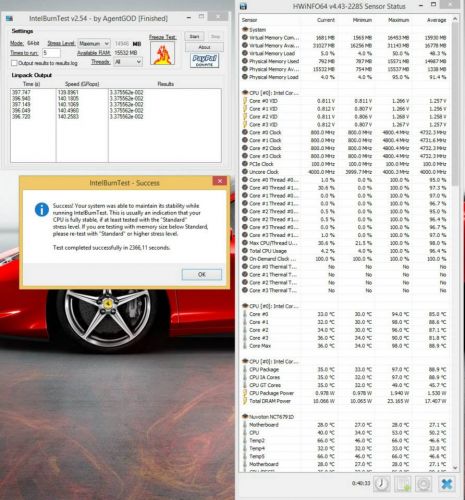This screenshot has height=500, width=465.
Task: Click the chip icon beside Nuvoton NCT6791D
Action: (x=245, y=417)
